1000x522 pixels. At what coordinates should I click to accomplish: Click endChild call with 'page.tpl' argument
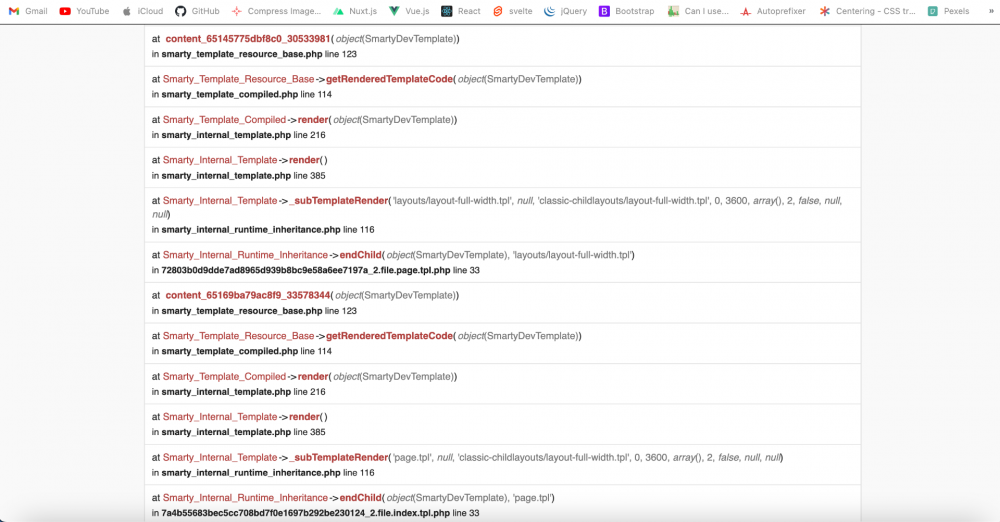(360, 498)
